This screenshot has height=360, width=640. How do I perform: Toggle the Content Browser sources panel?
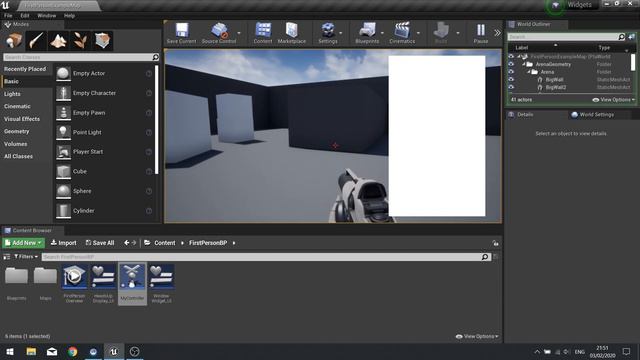point(7,257)
